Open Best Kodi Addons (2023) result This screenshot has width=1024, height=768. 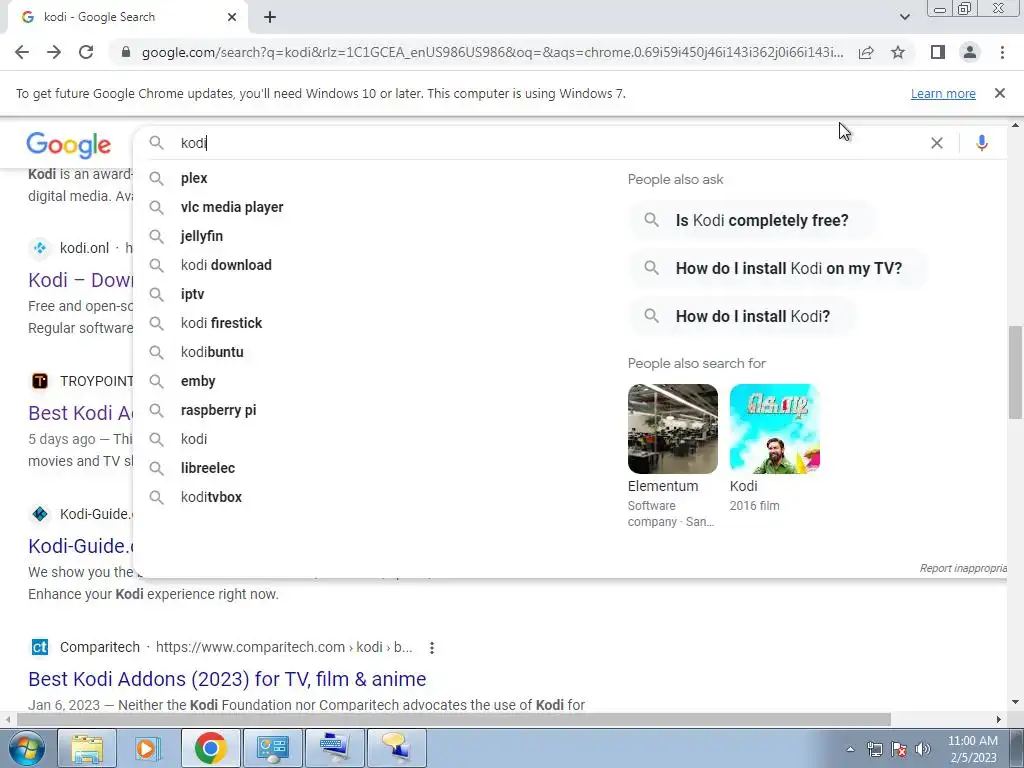coord(227,679)
